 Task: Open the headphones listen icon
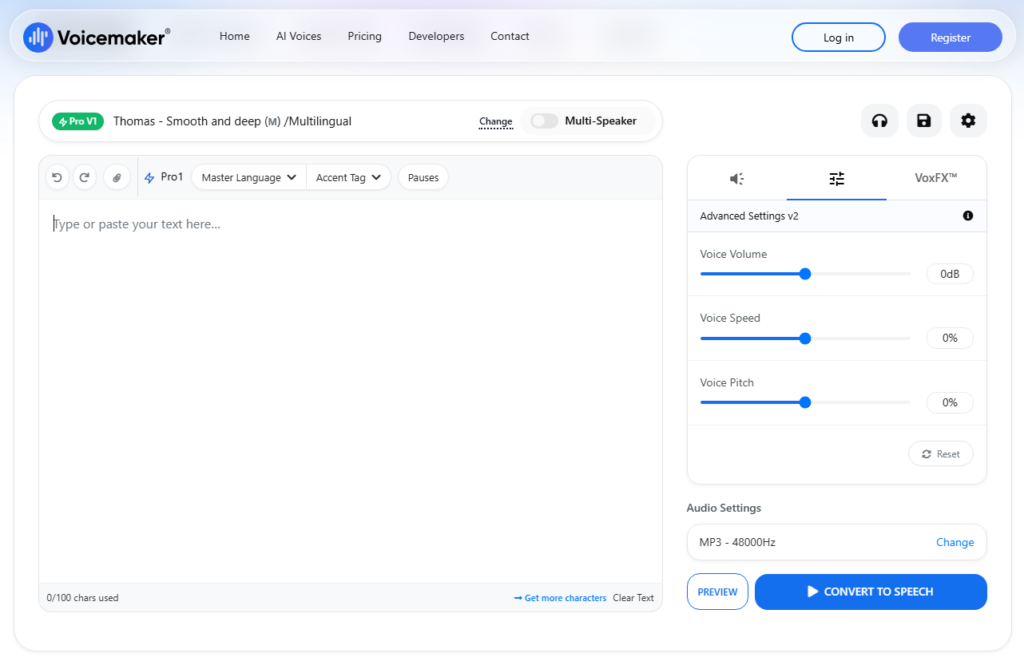click(879, 121)
